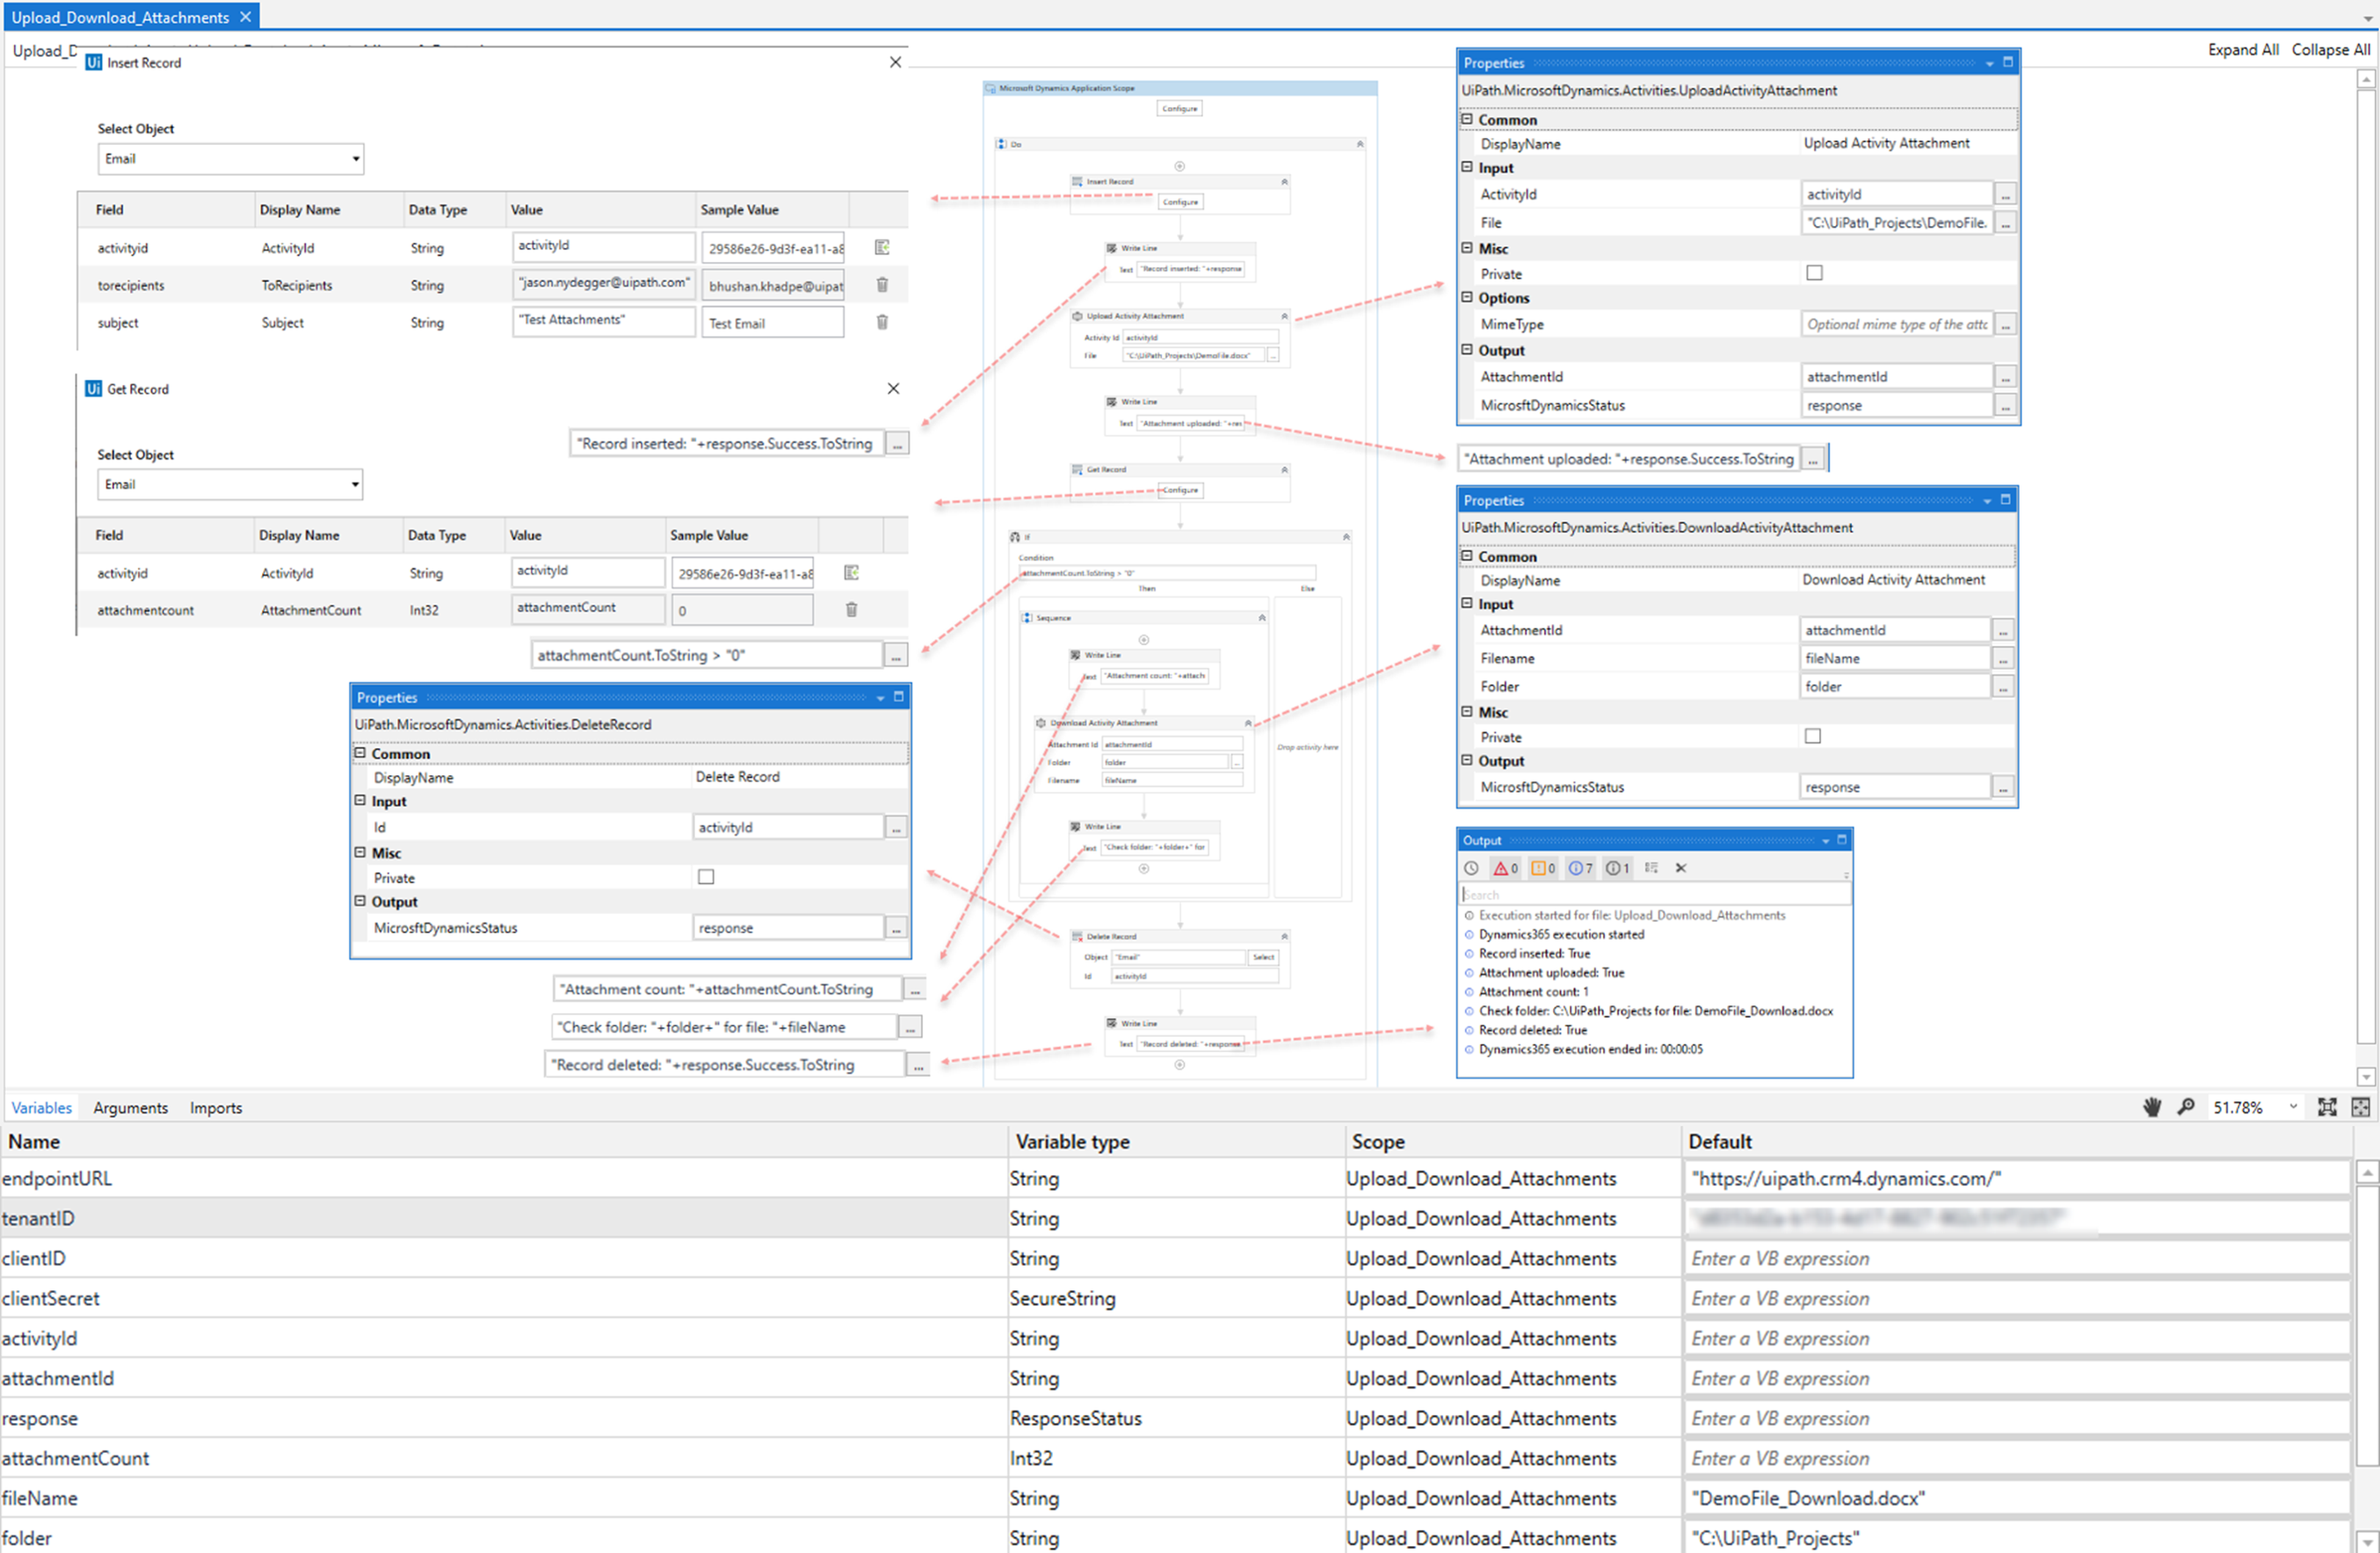2380x1553 pixels.
Task: Click the fileName default "DemoFile_Download.docx"
Action: (2016, 1498)
